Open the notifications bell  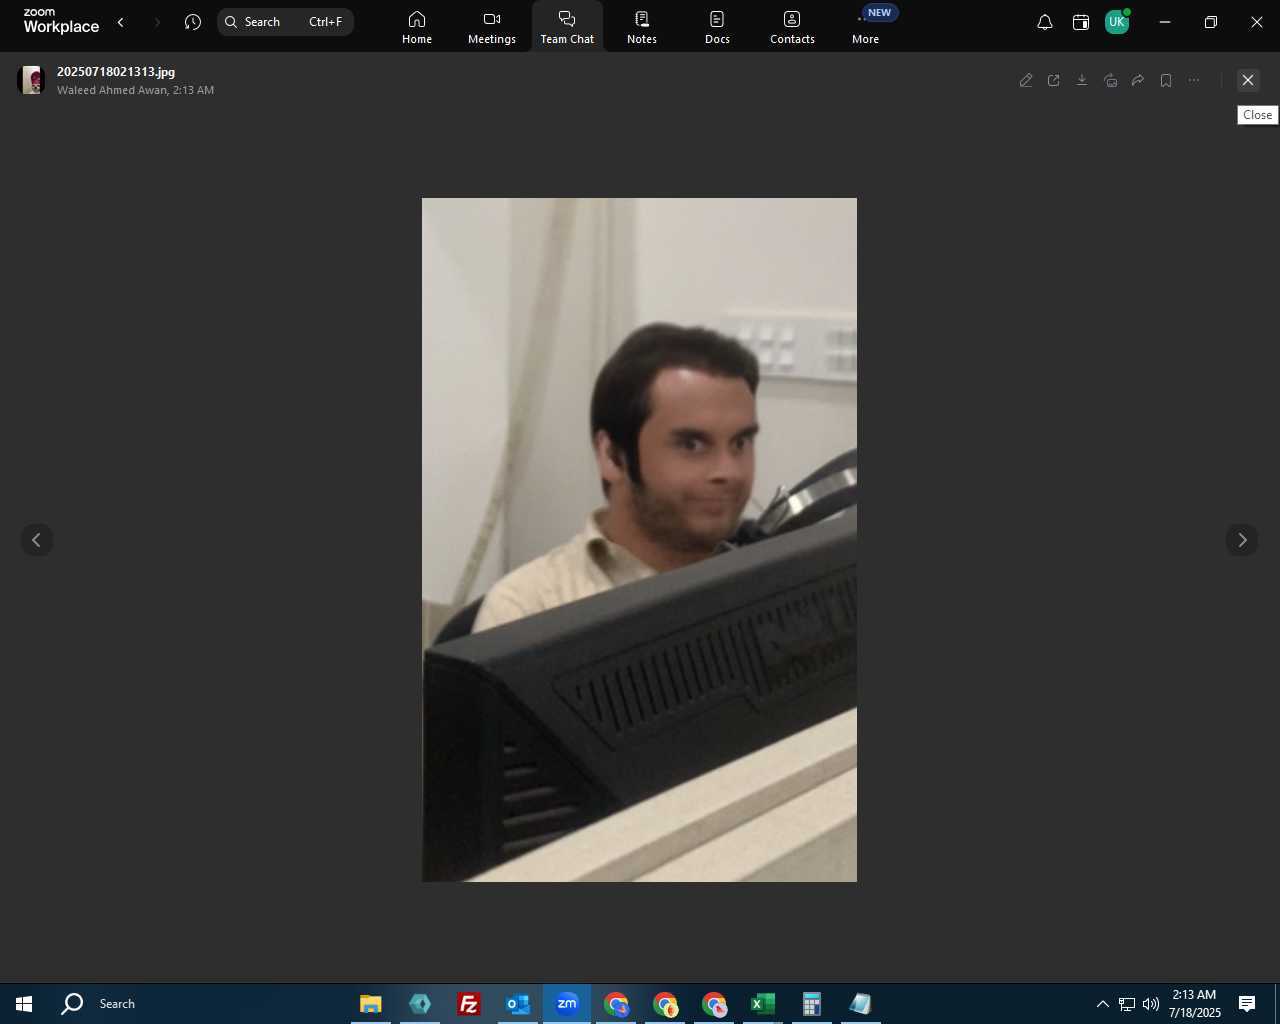(1045, 22)
